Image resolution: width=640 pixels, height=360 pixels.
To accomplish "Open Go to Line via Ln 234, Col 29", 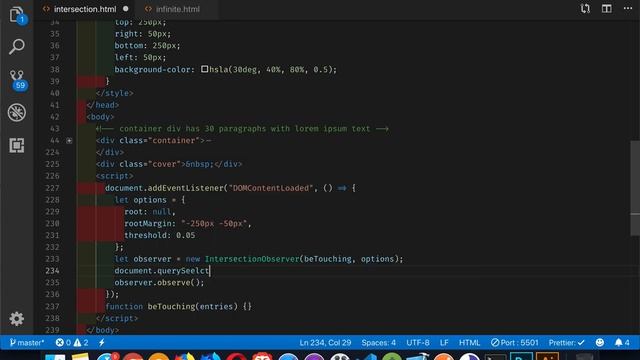I will (325, 342).
